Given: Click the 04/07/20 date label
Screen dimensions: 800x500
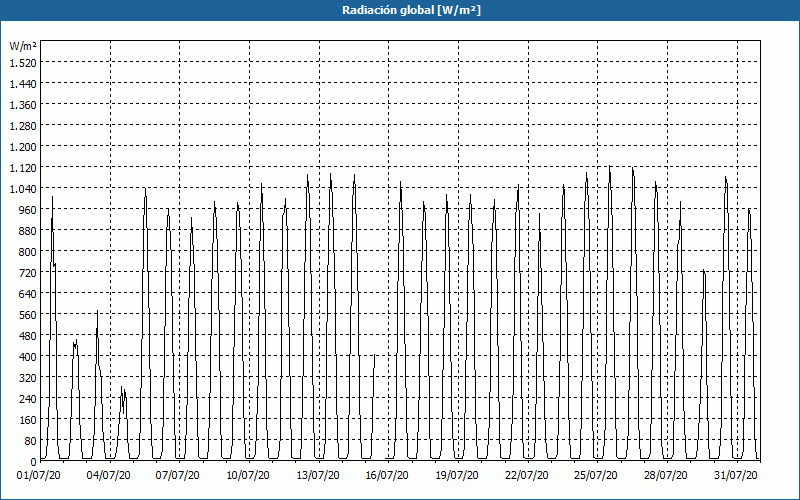Looking at the screenshot, I should (109, 476).
